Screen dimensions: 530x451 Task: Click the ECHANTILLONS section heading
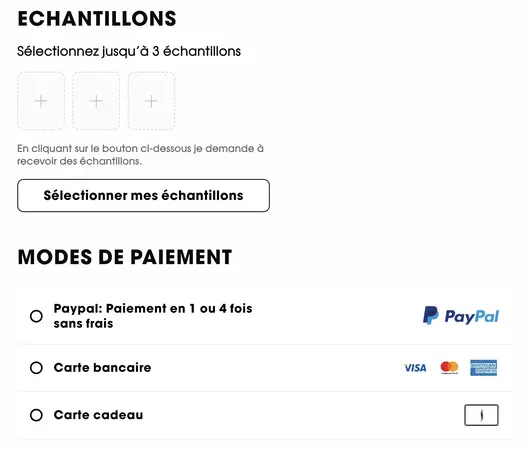pyautogui.click(x=97, y=18)
